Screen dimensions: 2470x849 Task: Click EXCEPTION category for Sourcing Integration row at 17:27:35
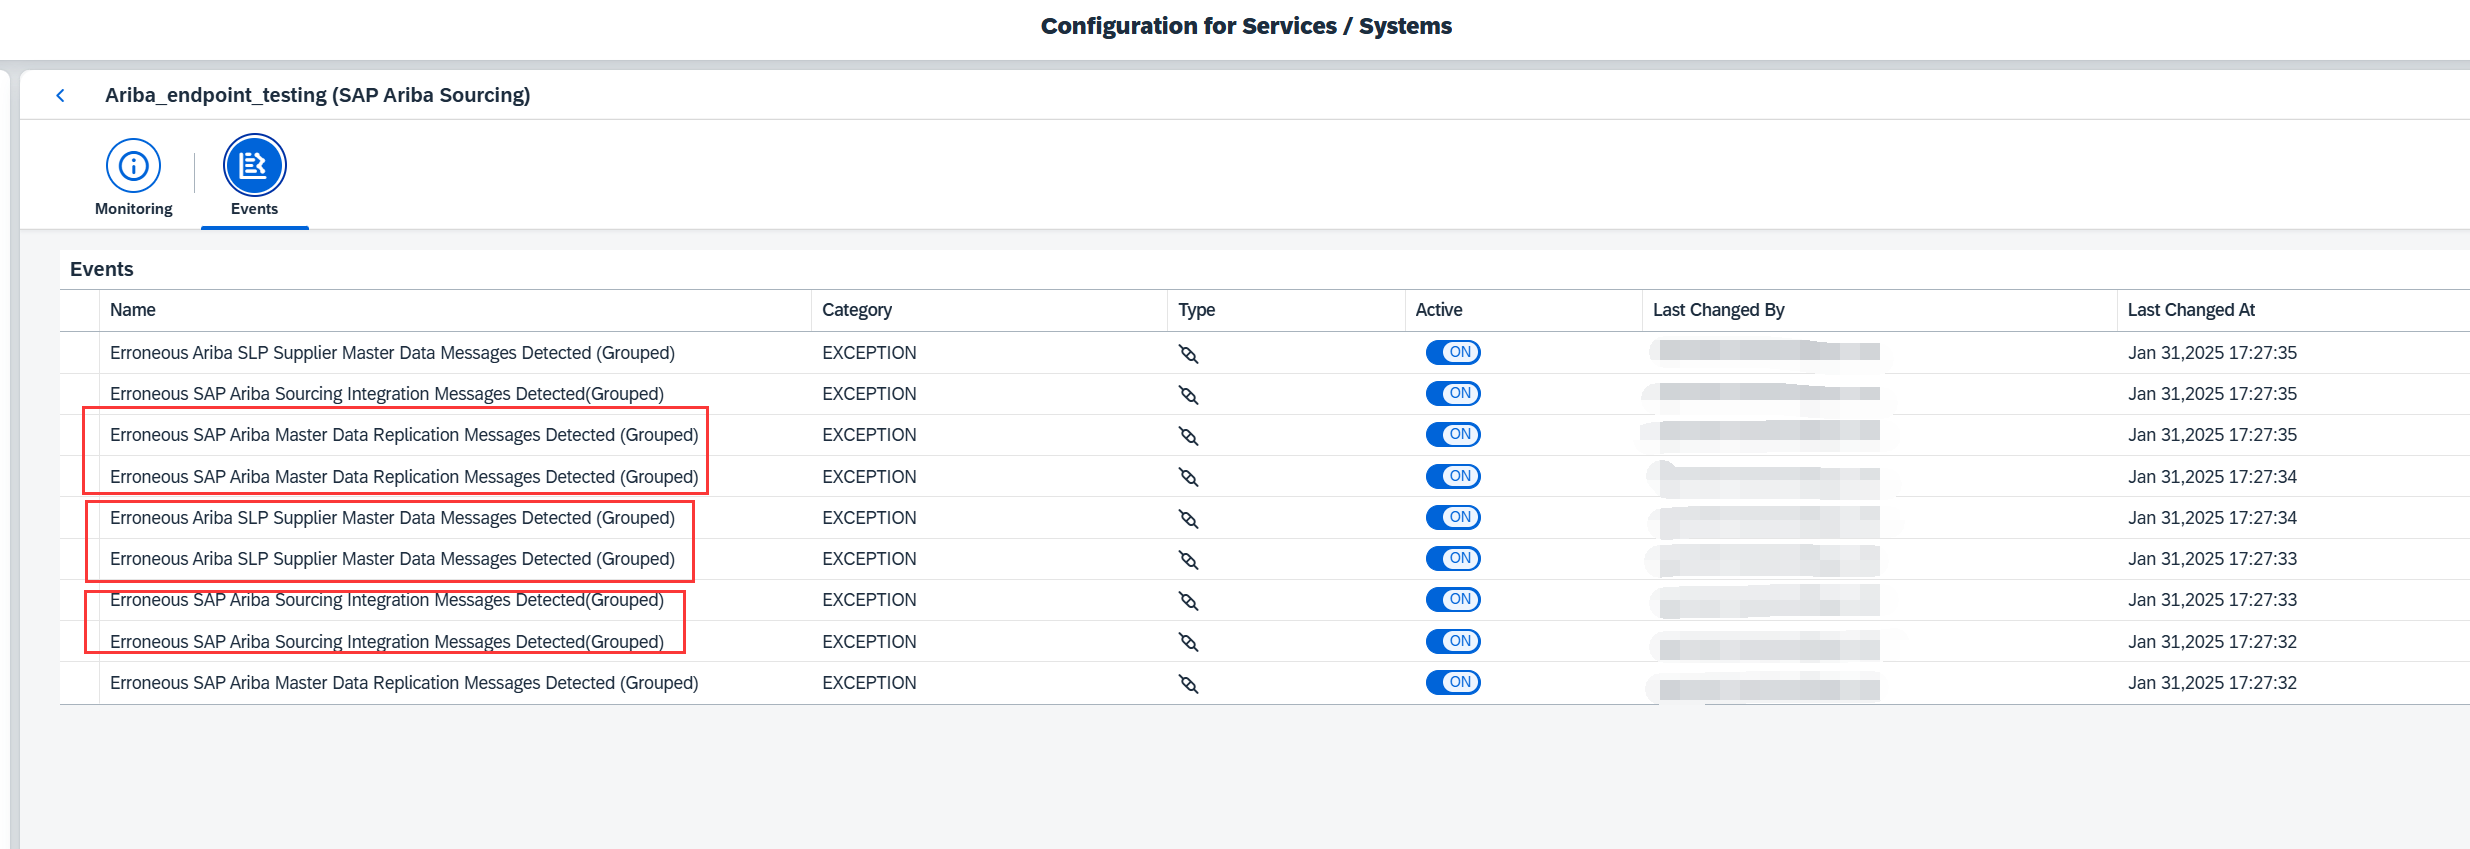pyautogui.click(x=869, y=394)
